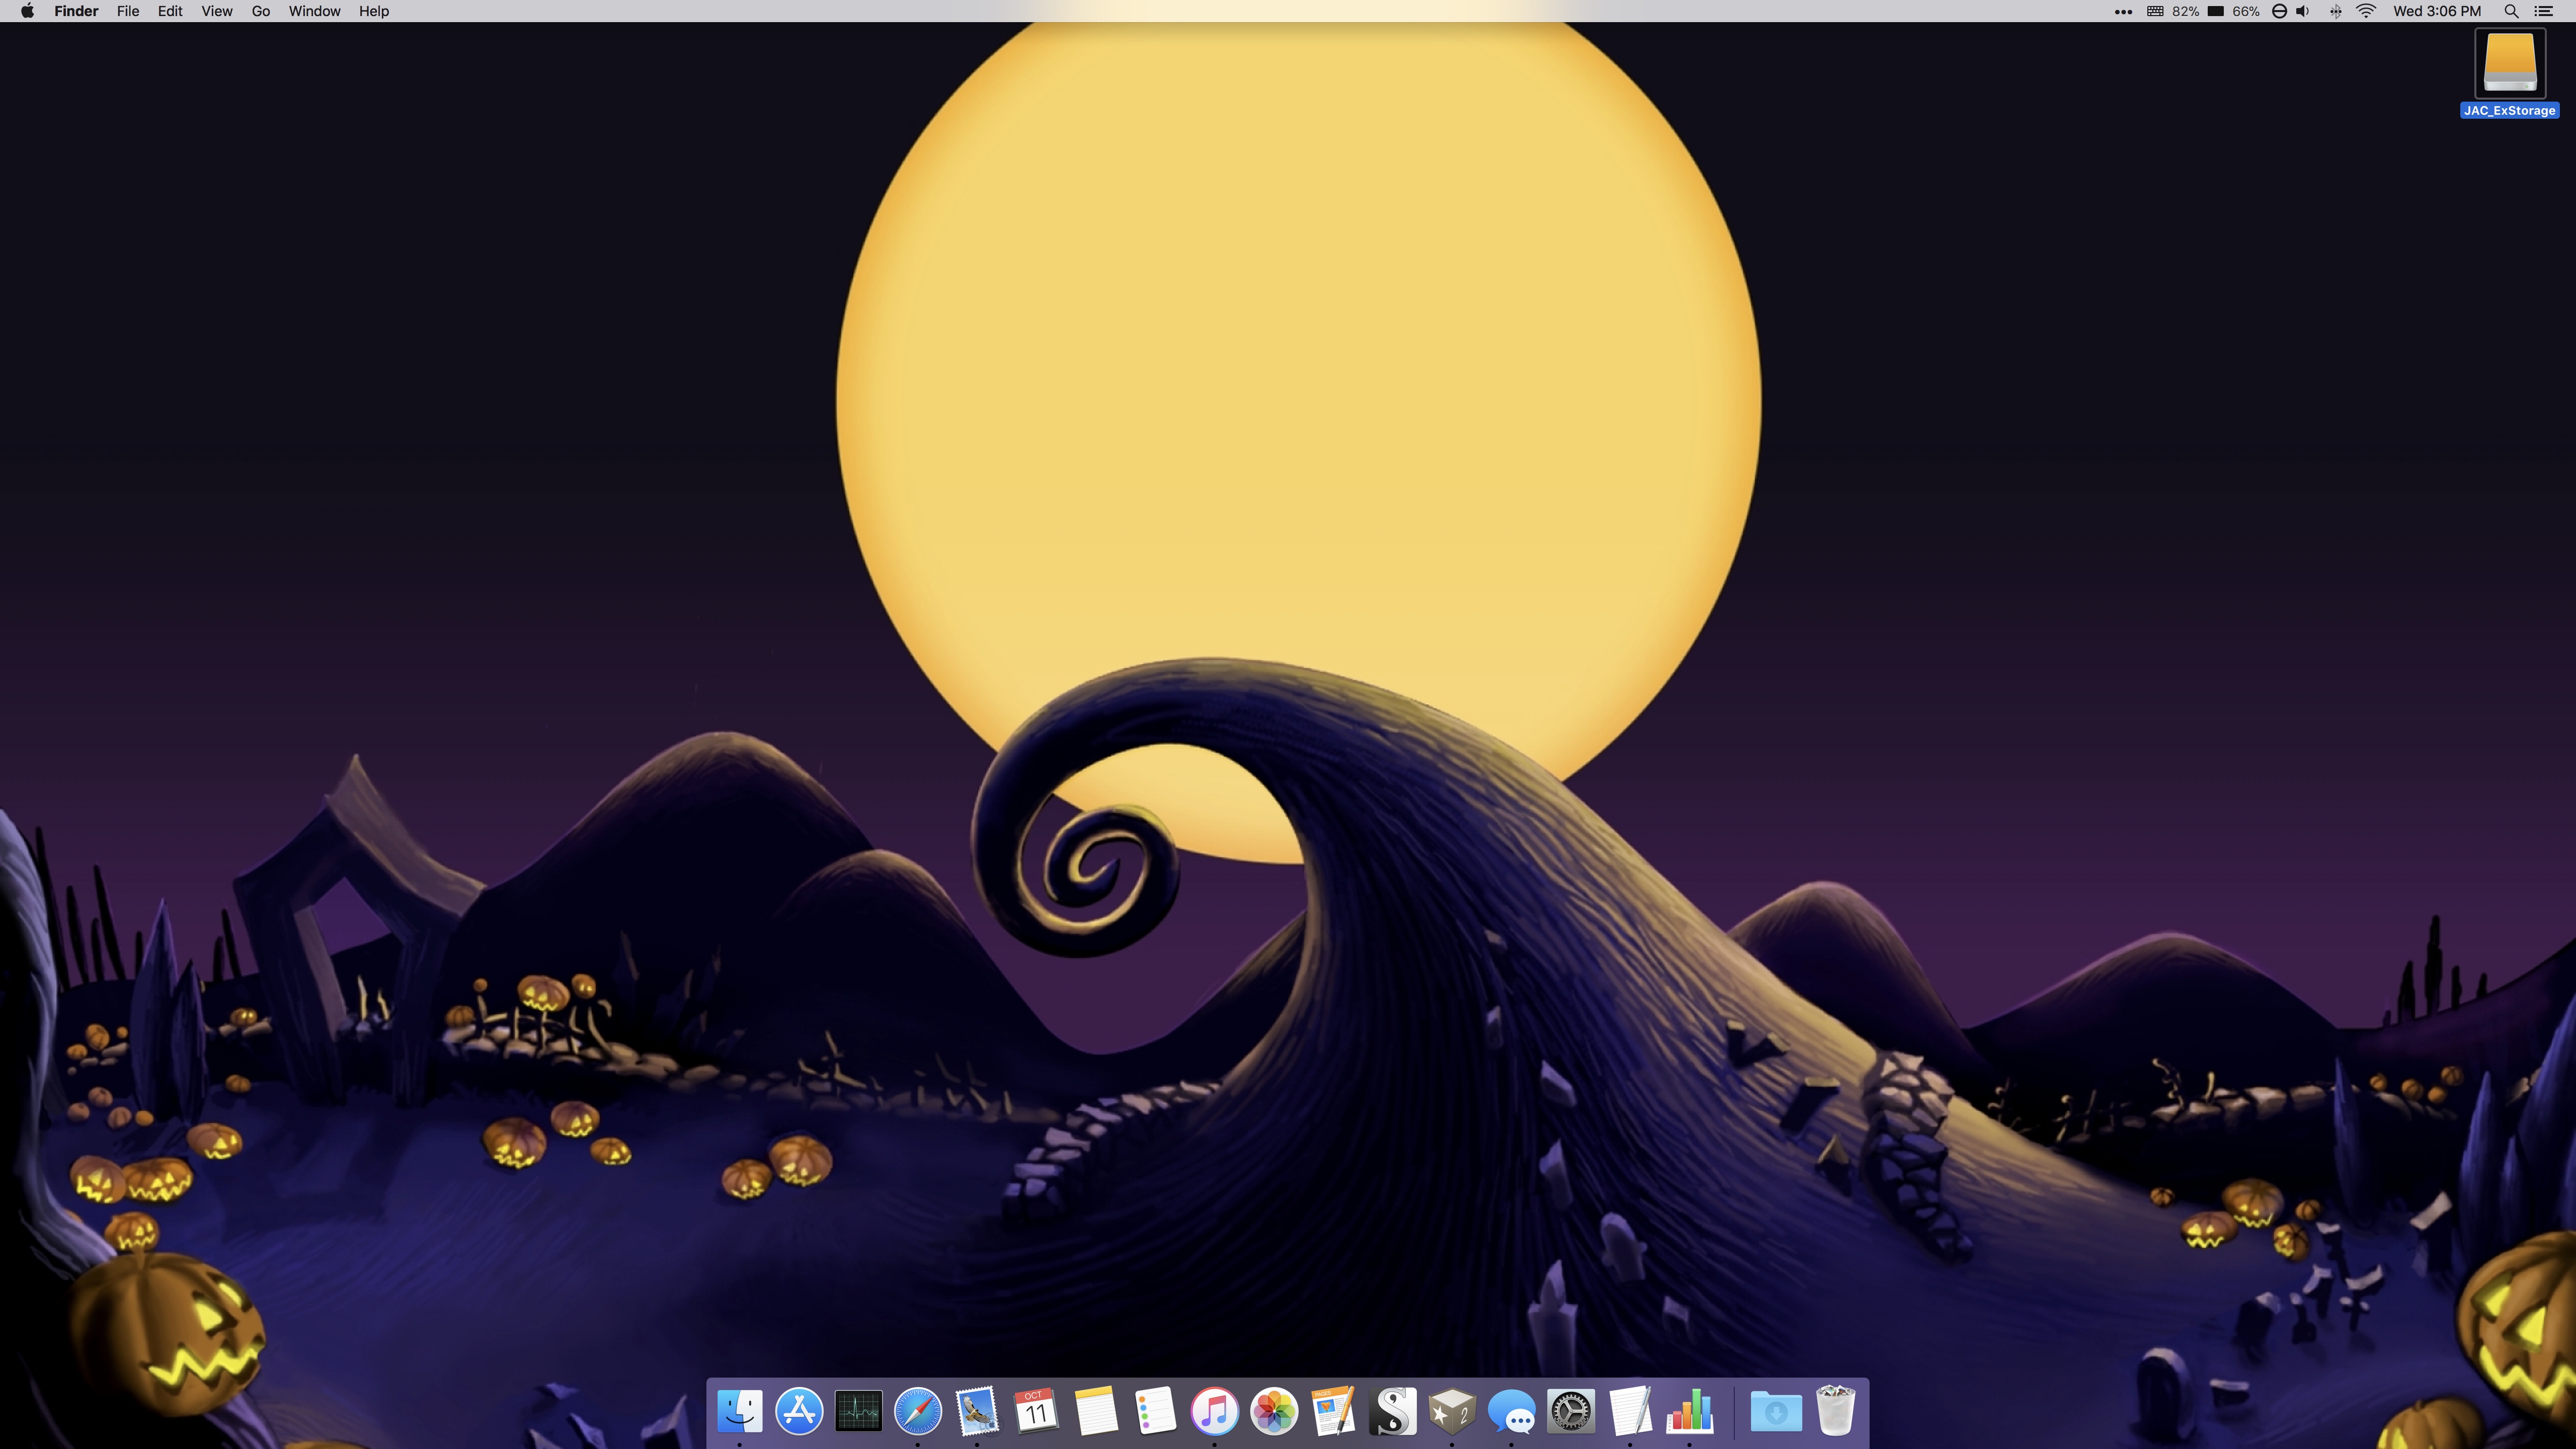Image resolution: width=2576 pixels, height=1449 pixels.
Task: Open the Finder application menu
Action: pos(76,11)
